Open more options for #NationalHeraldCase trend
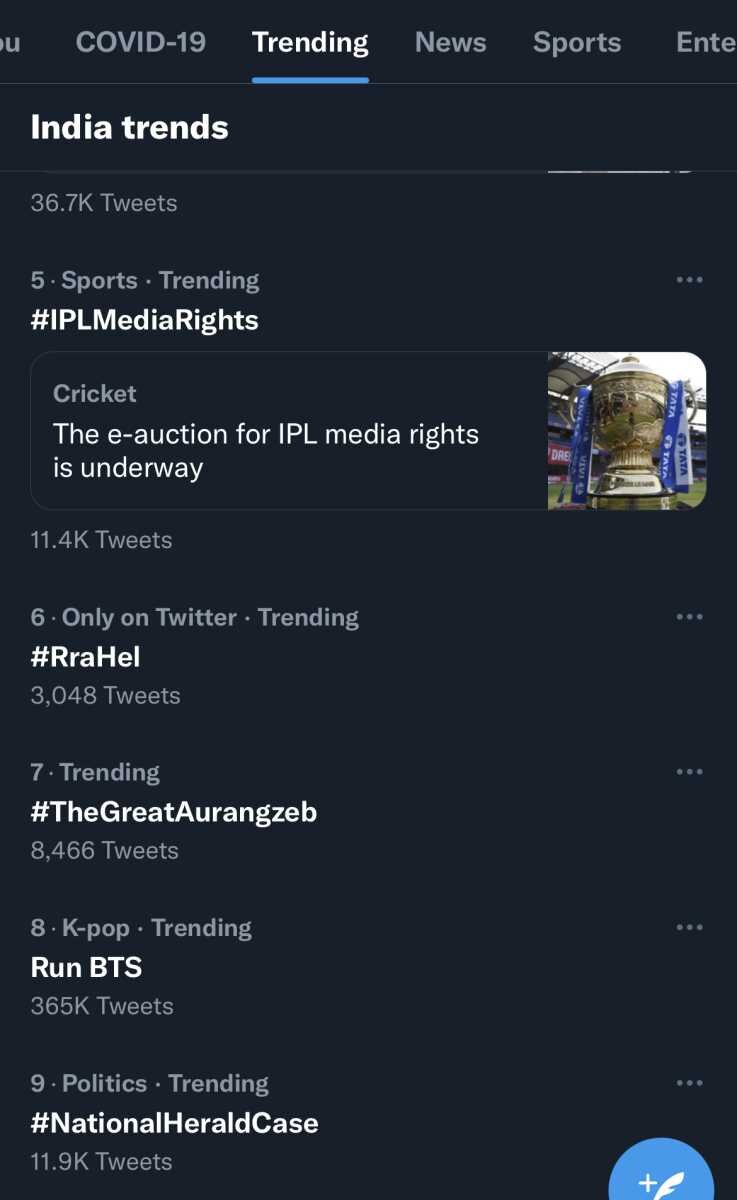 689,1084
